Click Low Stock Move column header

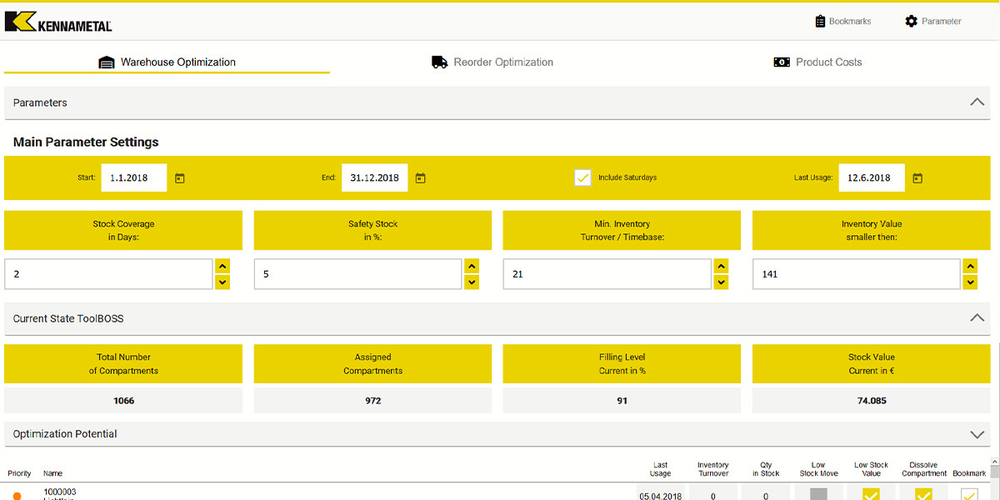coord(818,469)
